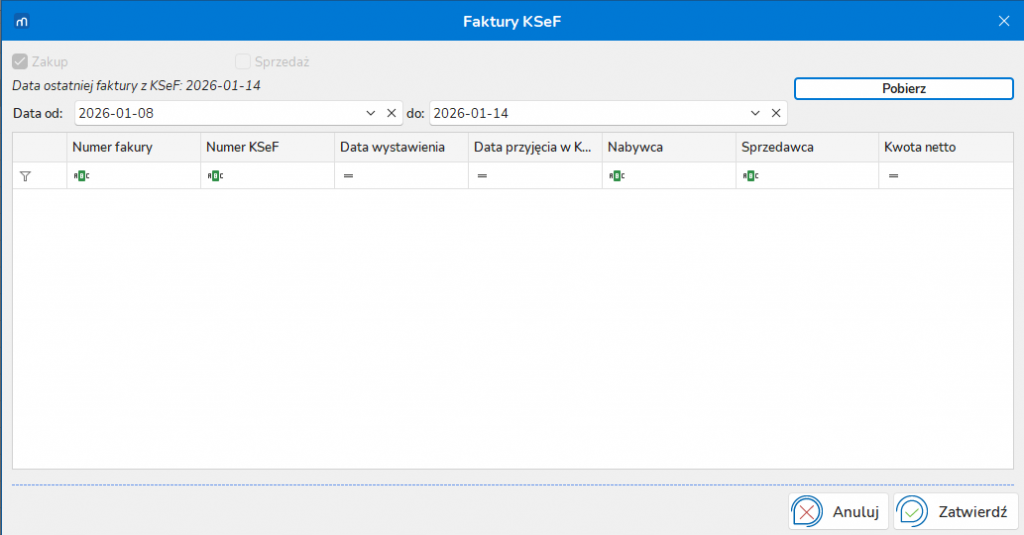The width and height of the screenshot is (1024, 535).
Task: Expand the 'Data od' date dropdown
Action: point(371,113)
